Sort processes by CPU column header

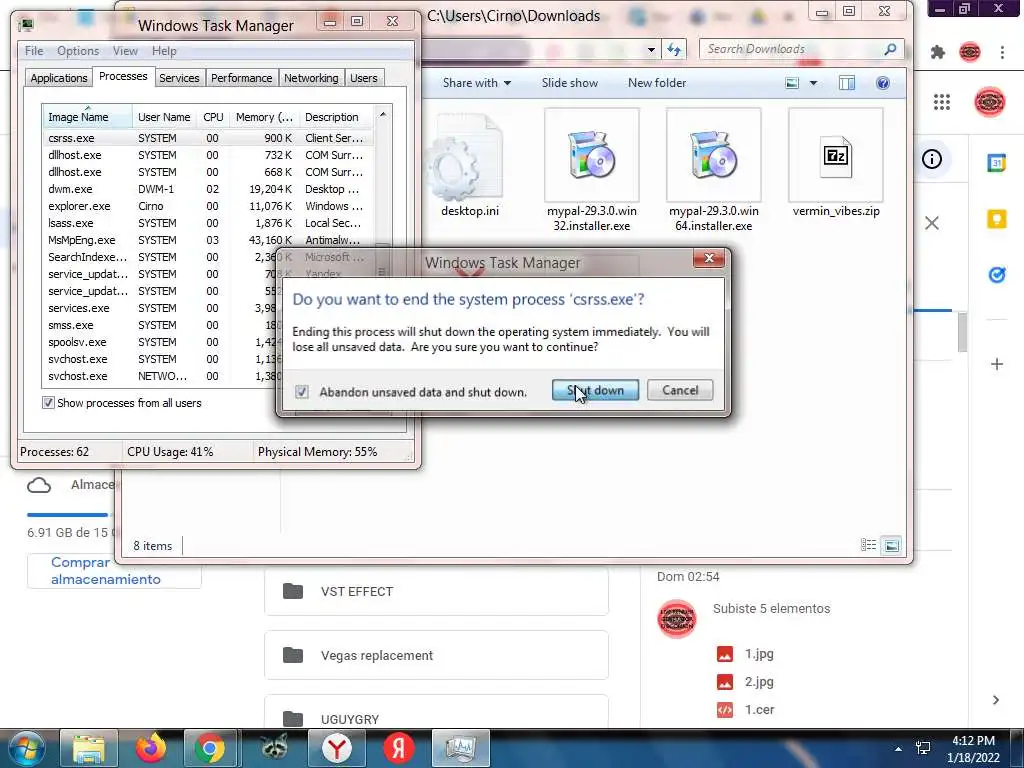(x=213, y=117)
